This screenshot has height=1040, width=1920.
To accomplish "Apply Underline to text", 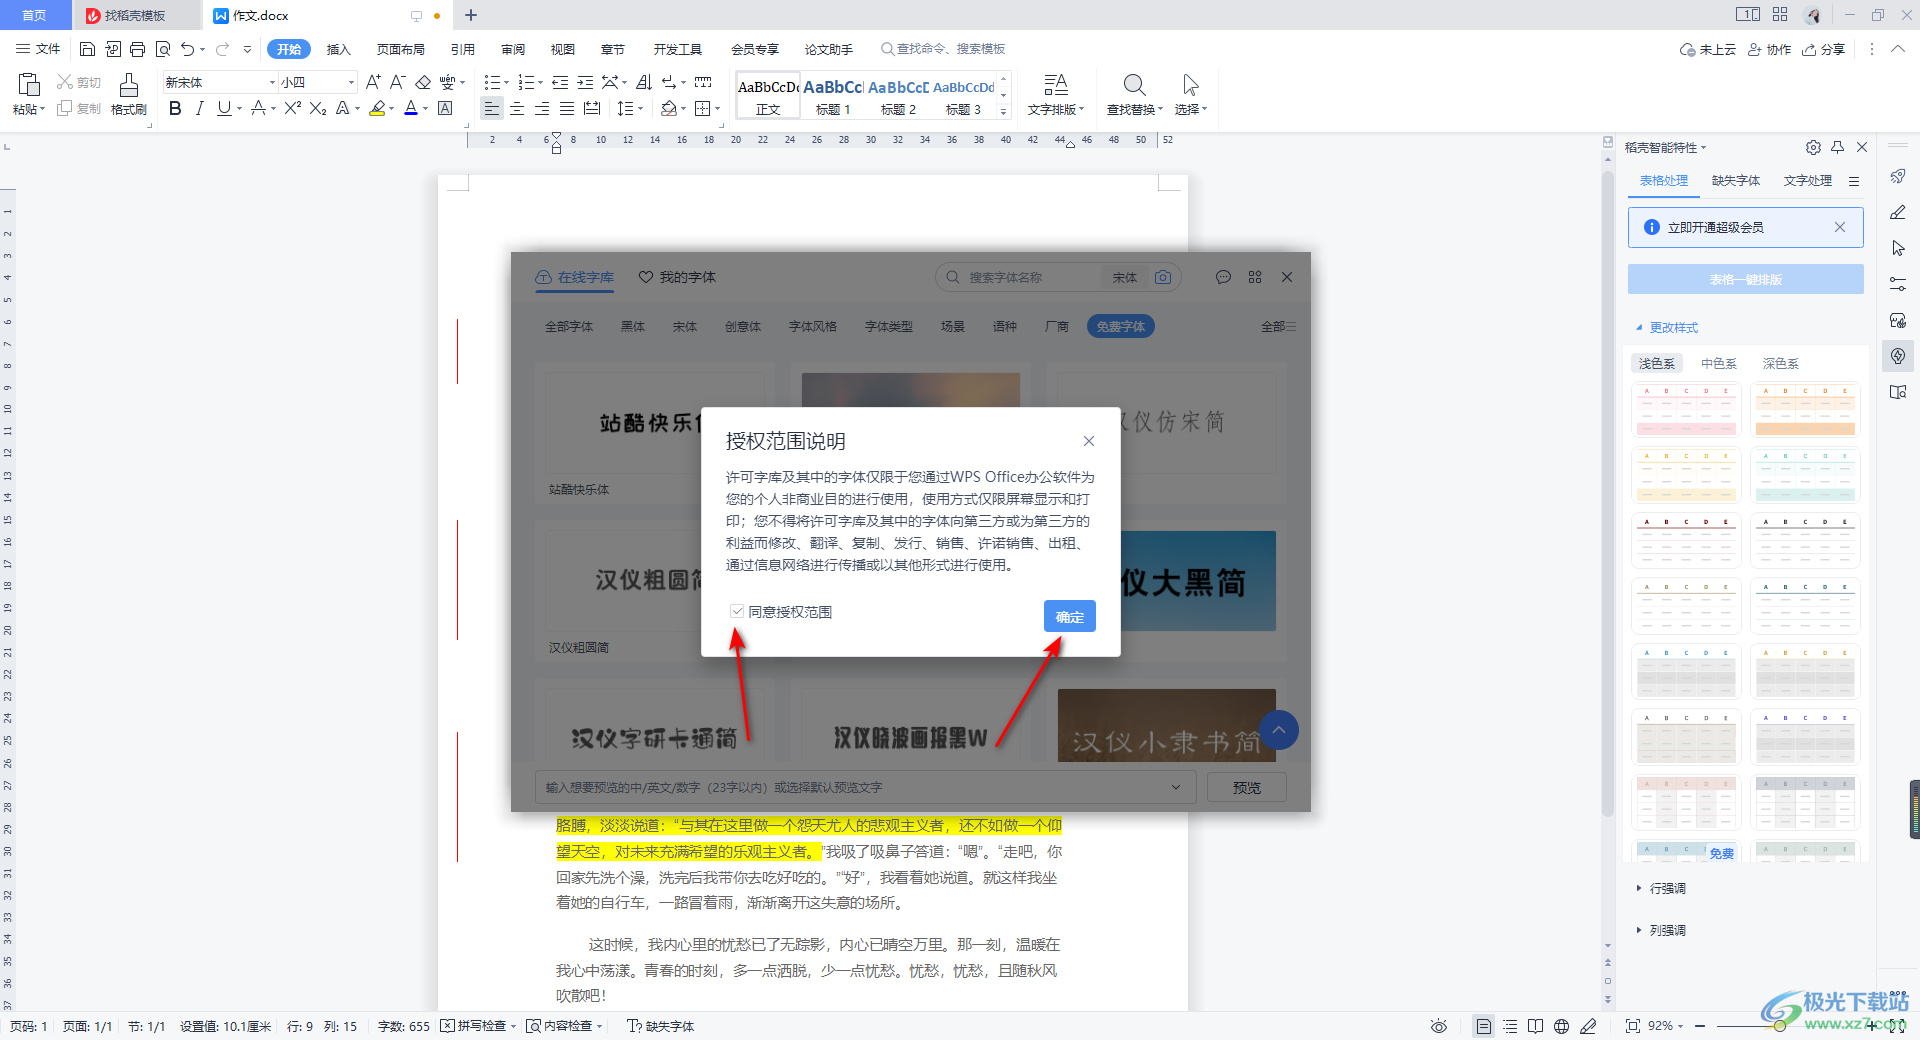I will click(224, 108).
